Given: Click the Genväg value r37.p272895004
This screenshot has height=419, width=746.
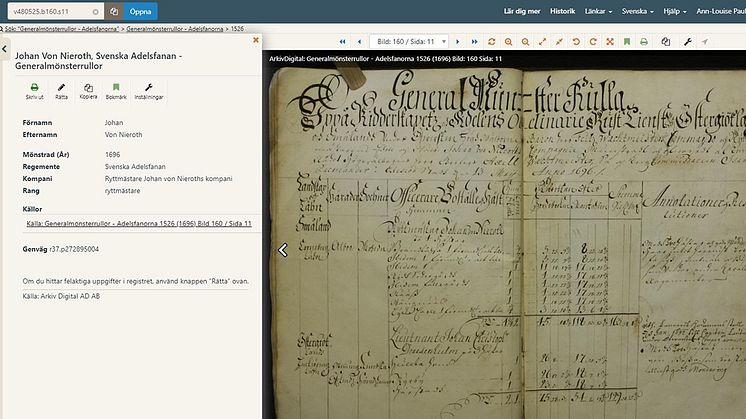Looking at the screenshot, I should coord(74,249).
